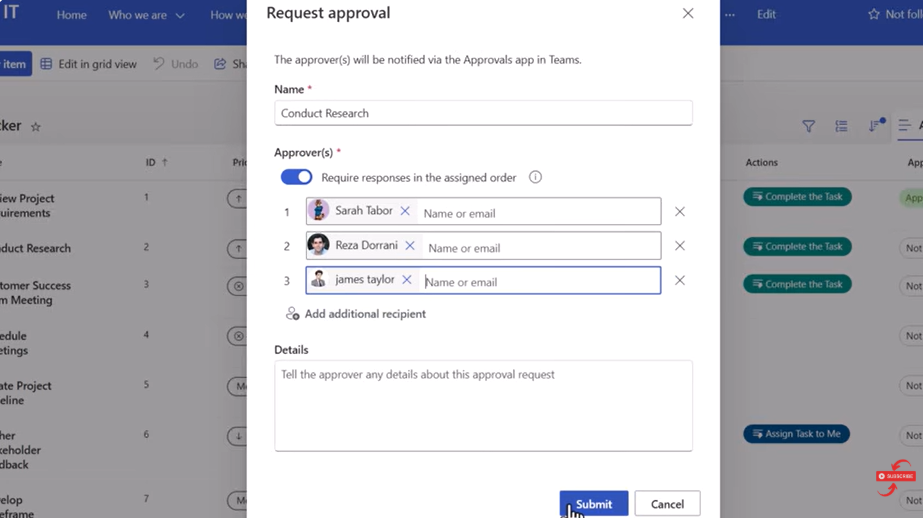Click Edit in grid view

(88, 64)
